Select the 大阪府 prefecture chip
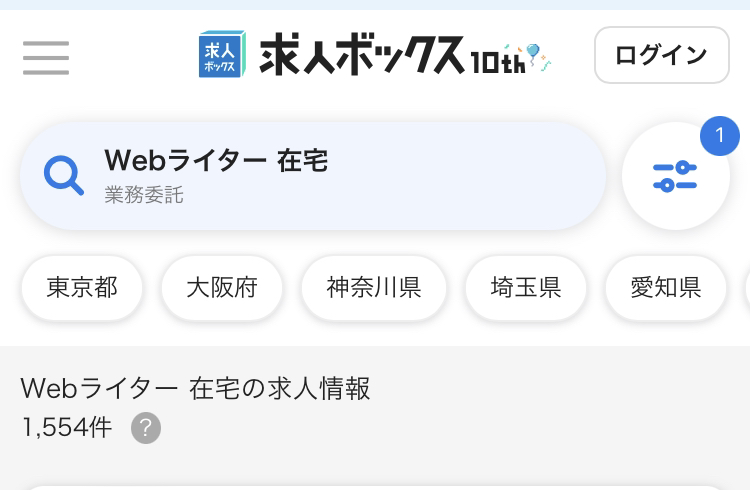 (x=222, y=288)
